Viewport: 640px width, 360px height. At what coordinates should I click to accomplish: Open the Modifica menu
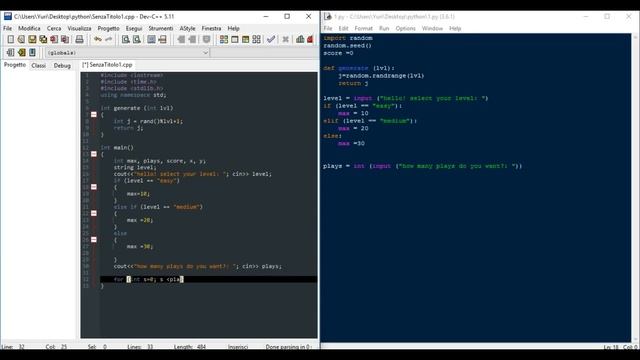coord(29,28)
